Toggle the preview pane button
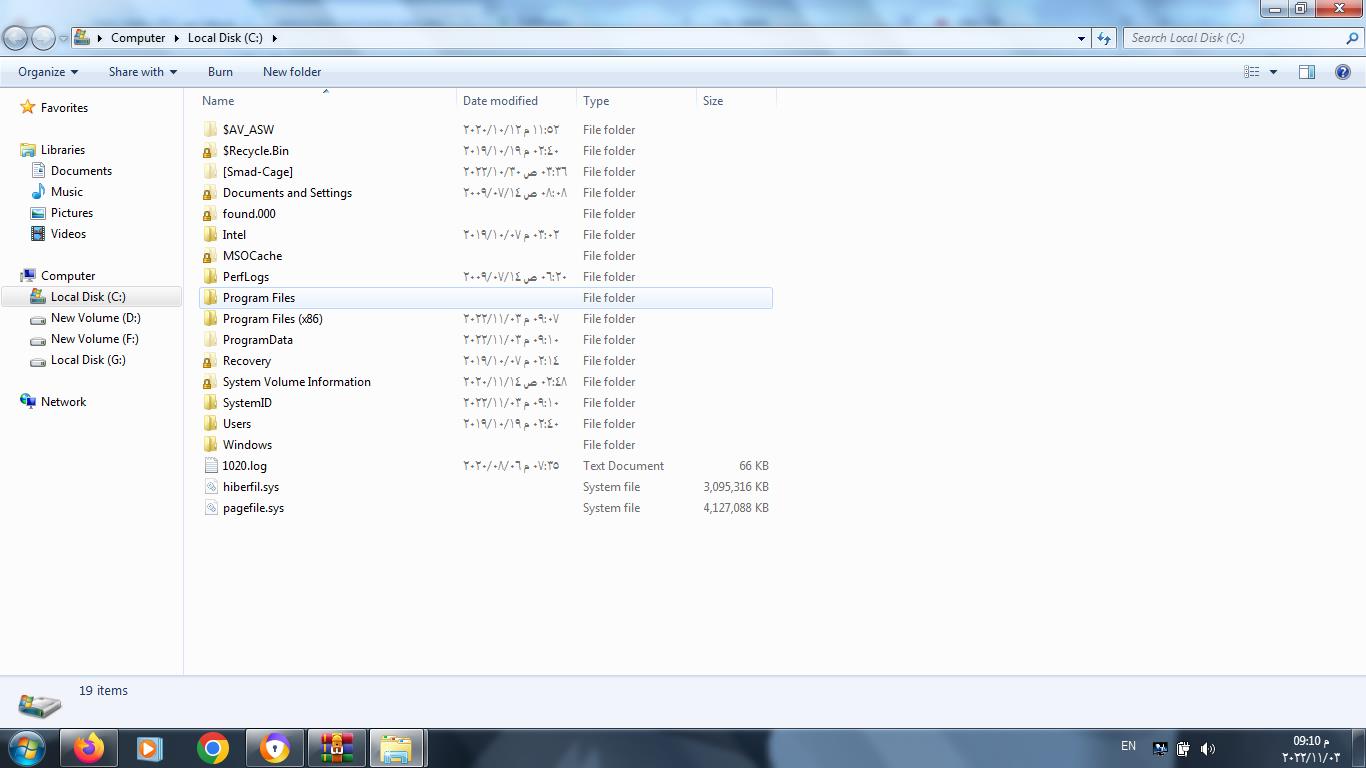This screenshot has height=768, width=1366. click(1306, 72)
